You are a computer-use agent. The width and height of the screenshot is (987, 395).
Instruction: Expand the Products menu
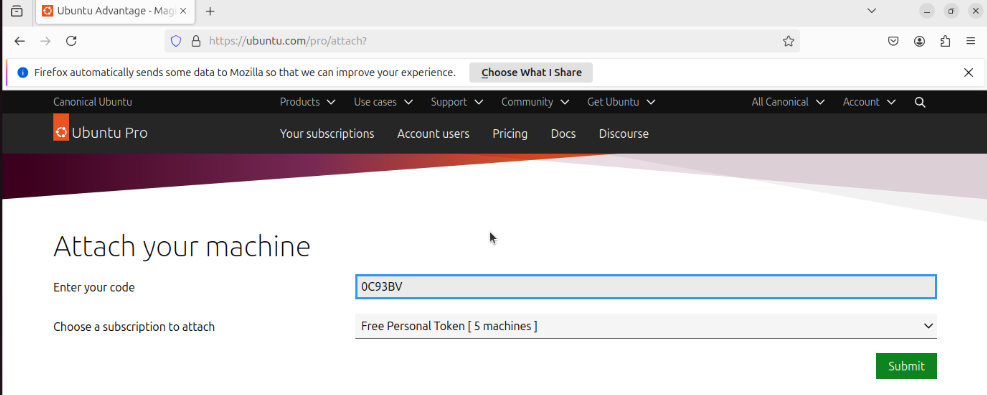click(307, 102)
